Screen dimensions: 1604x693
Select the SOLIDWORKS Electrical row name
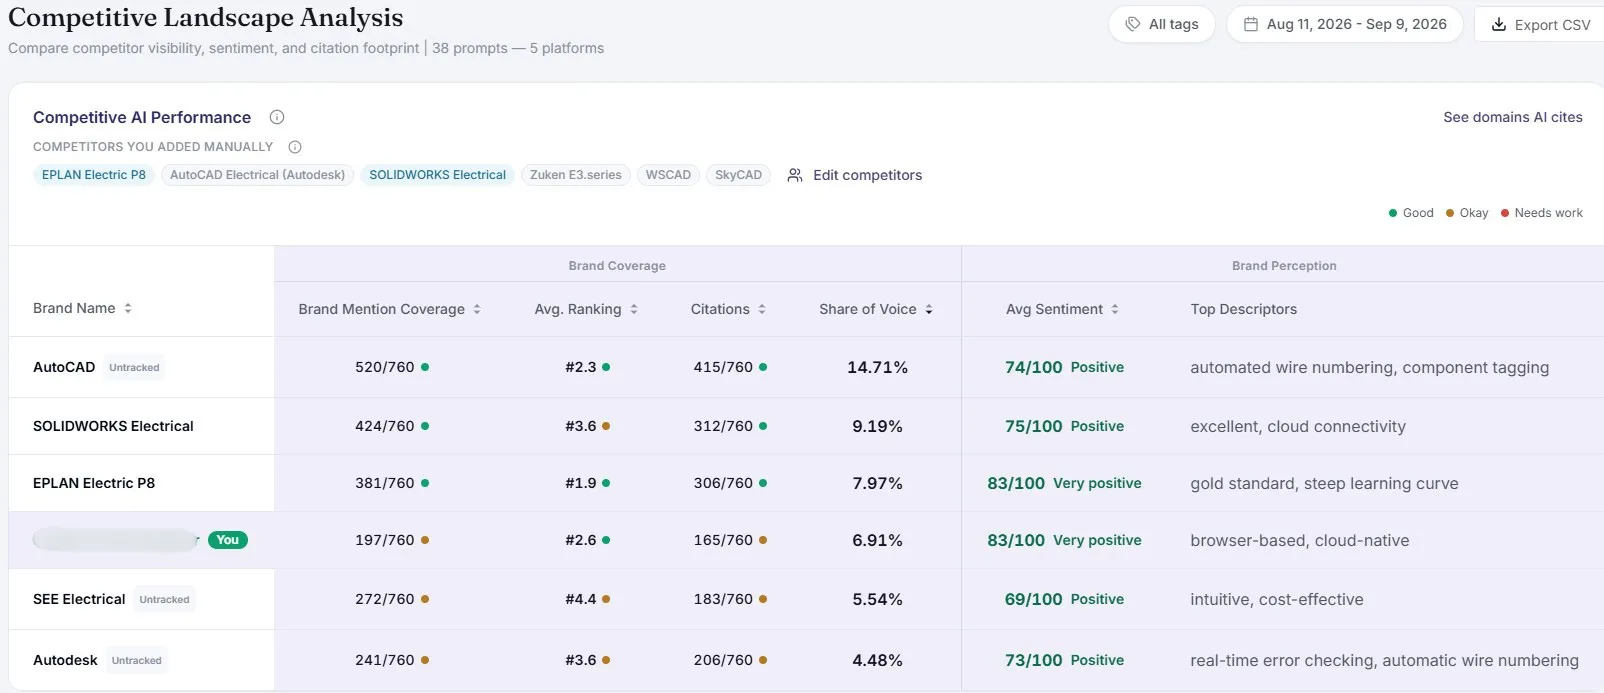[x=113, y=426]
